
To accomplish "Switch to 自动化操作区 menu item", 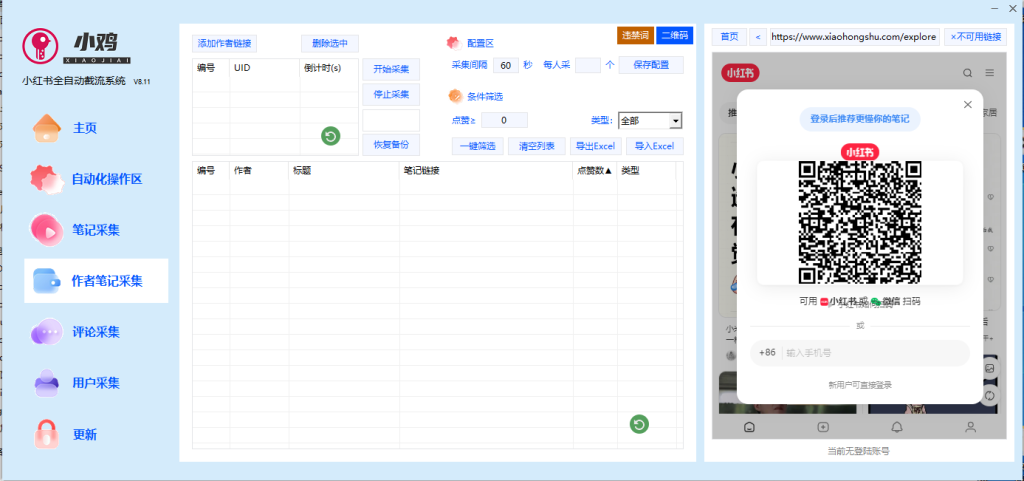I will pyautogui.click(x=106, y=179).
